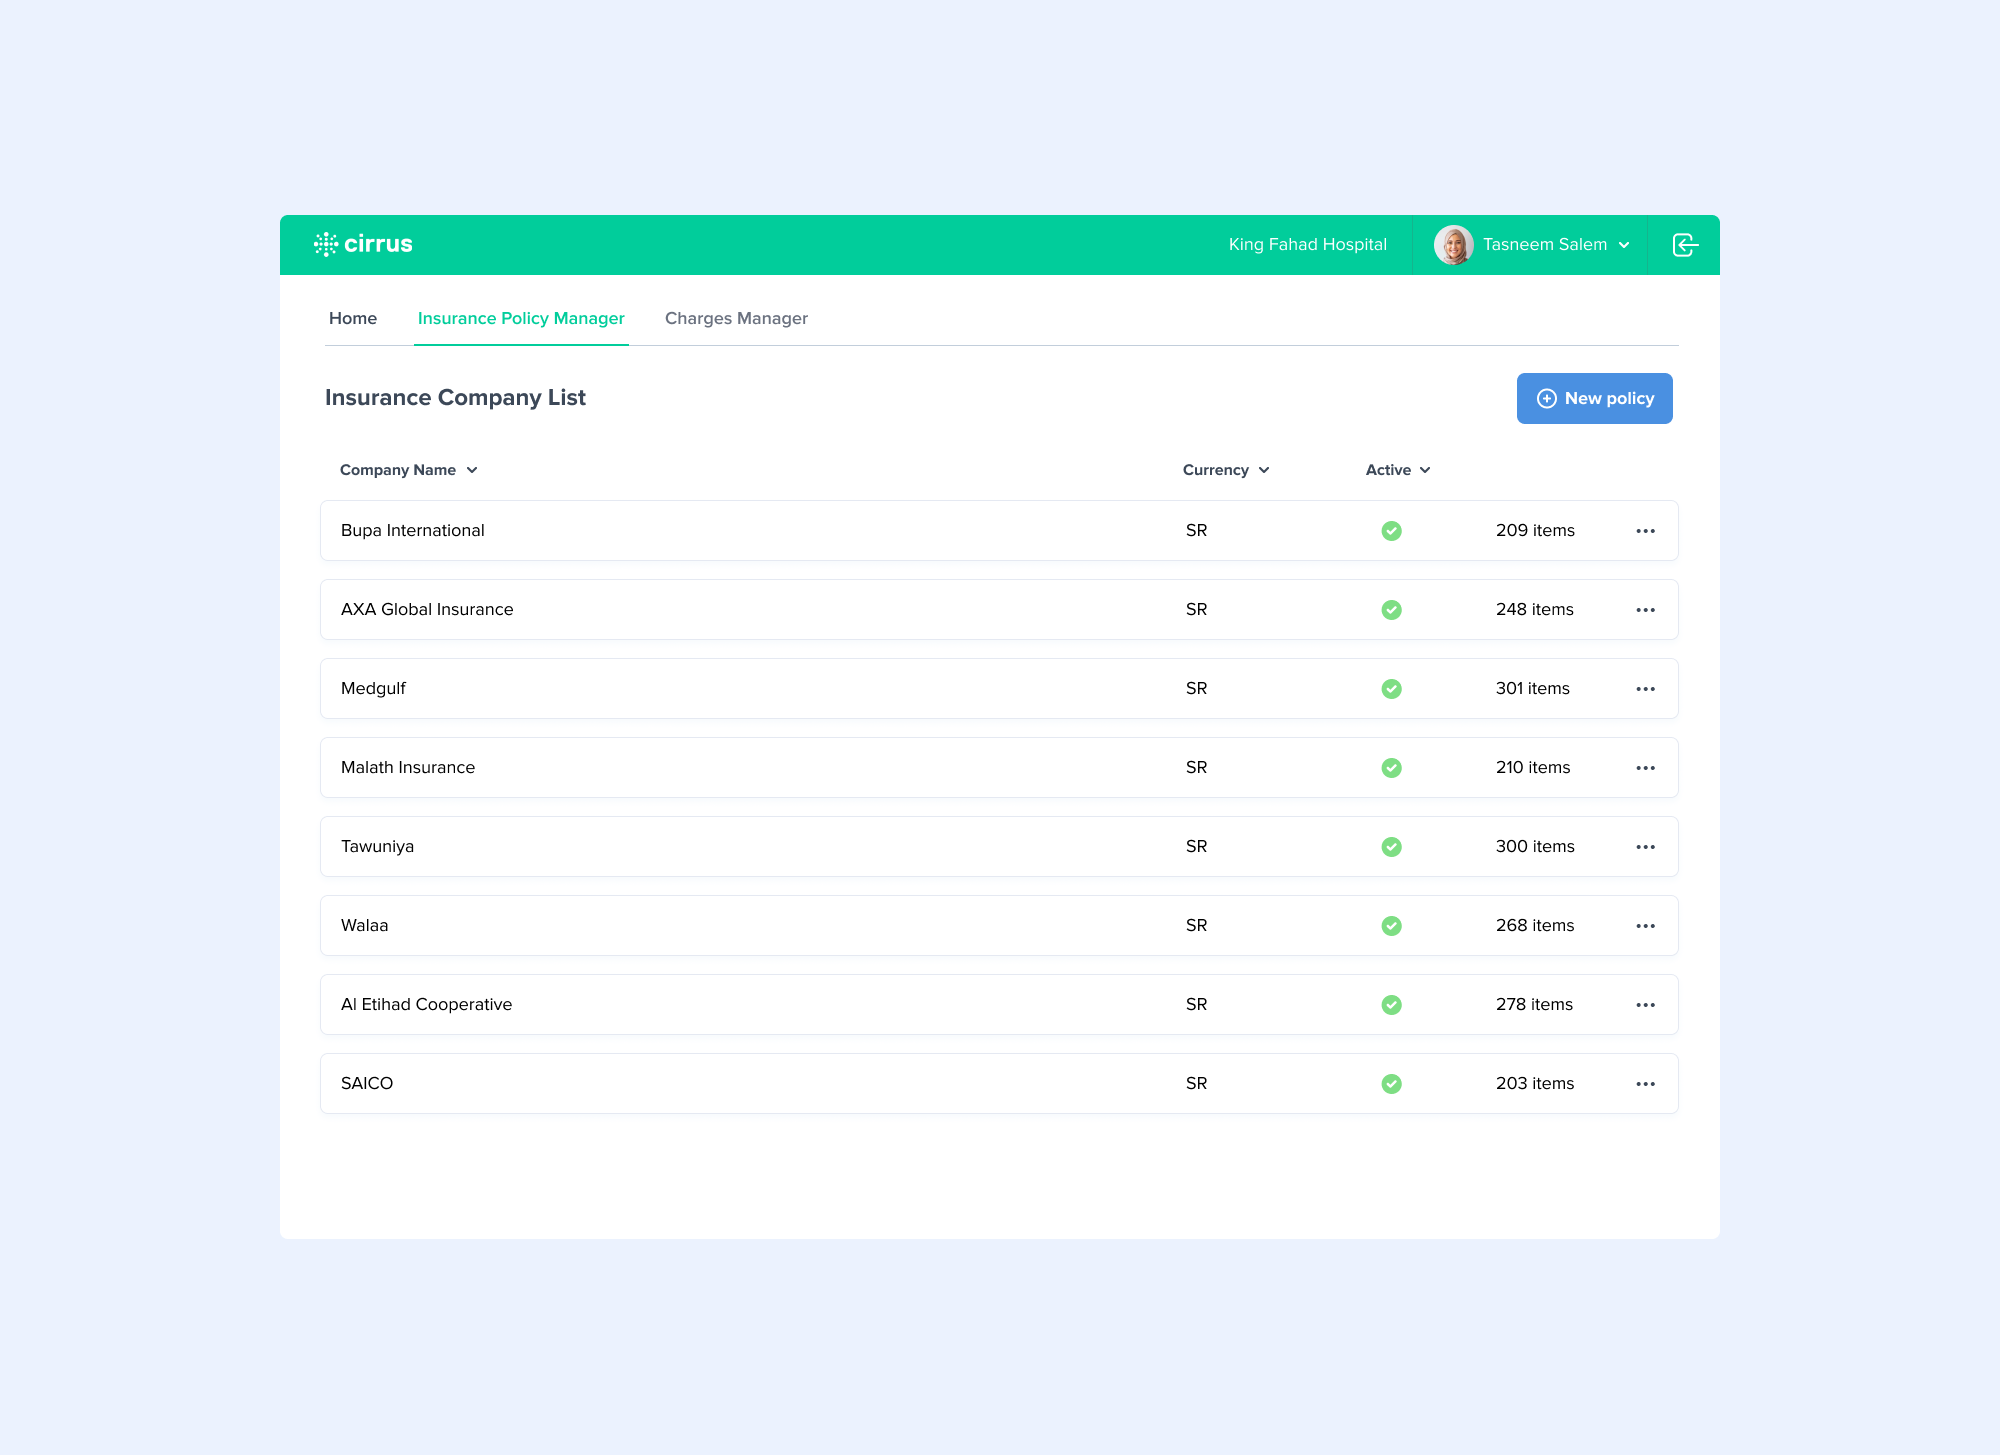The image size is (2000, 1455).
Task: Click 268 items for Walaa
Action: click(1535, 925)
